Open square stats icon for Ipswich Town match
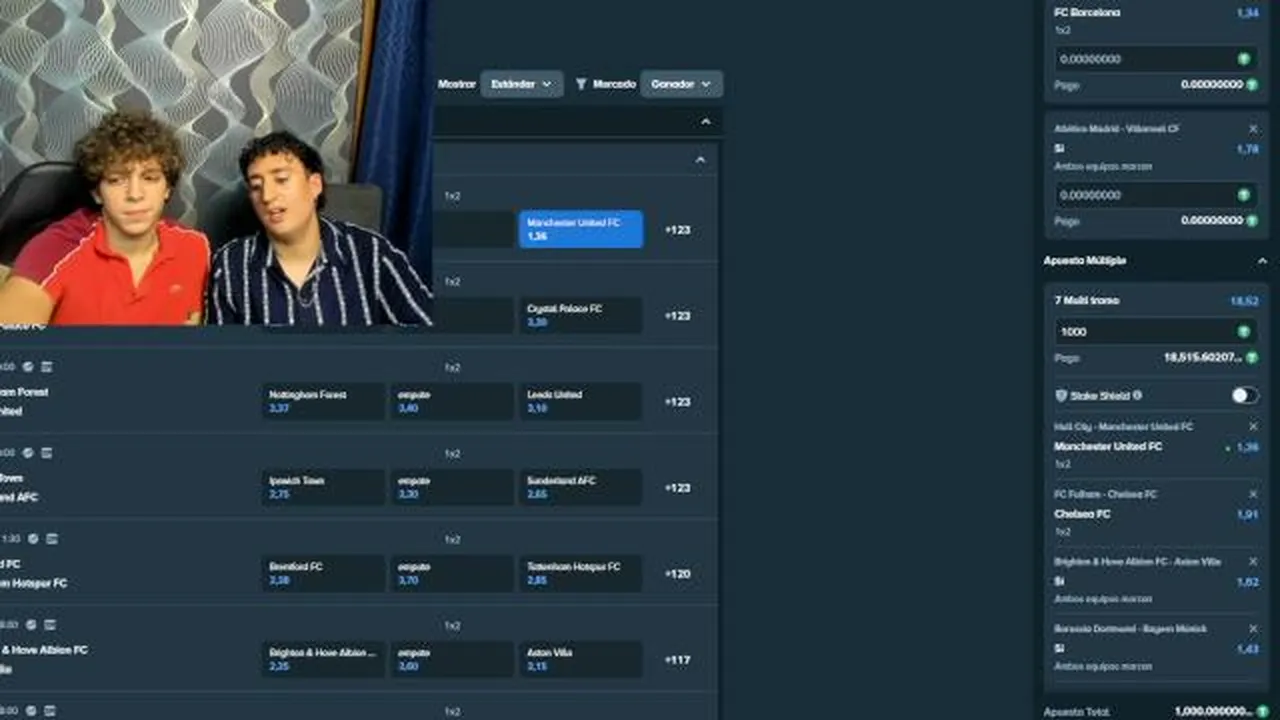The width and height of the screenshot is (1280, 720). coord(46,453)
